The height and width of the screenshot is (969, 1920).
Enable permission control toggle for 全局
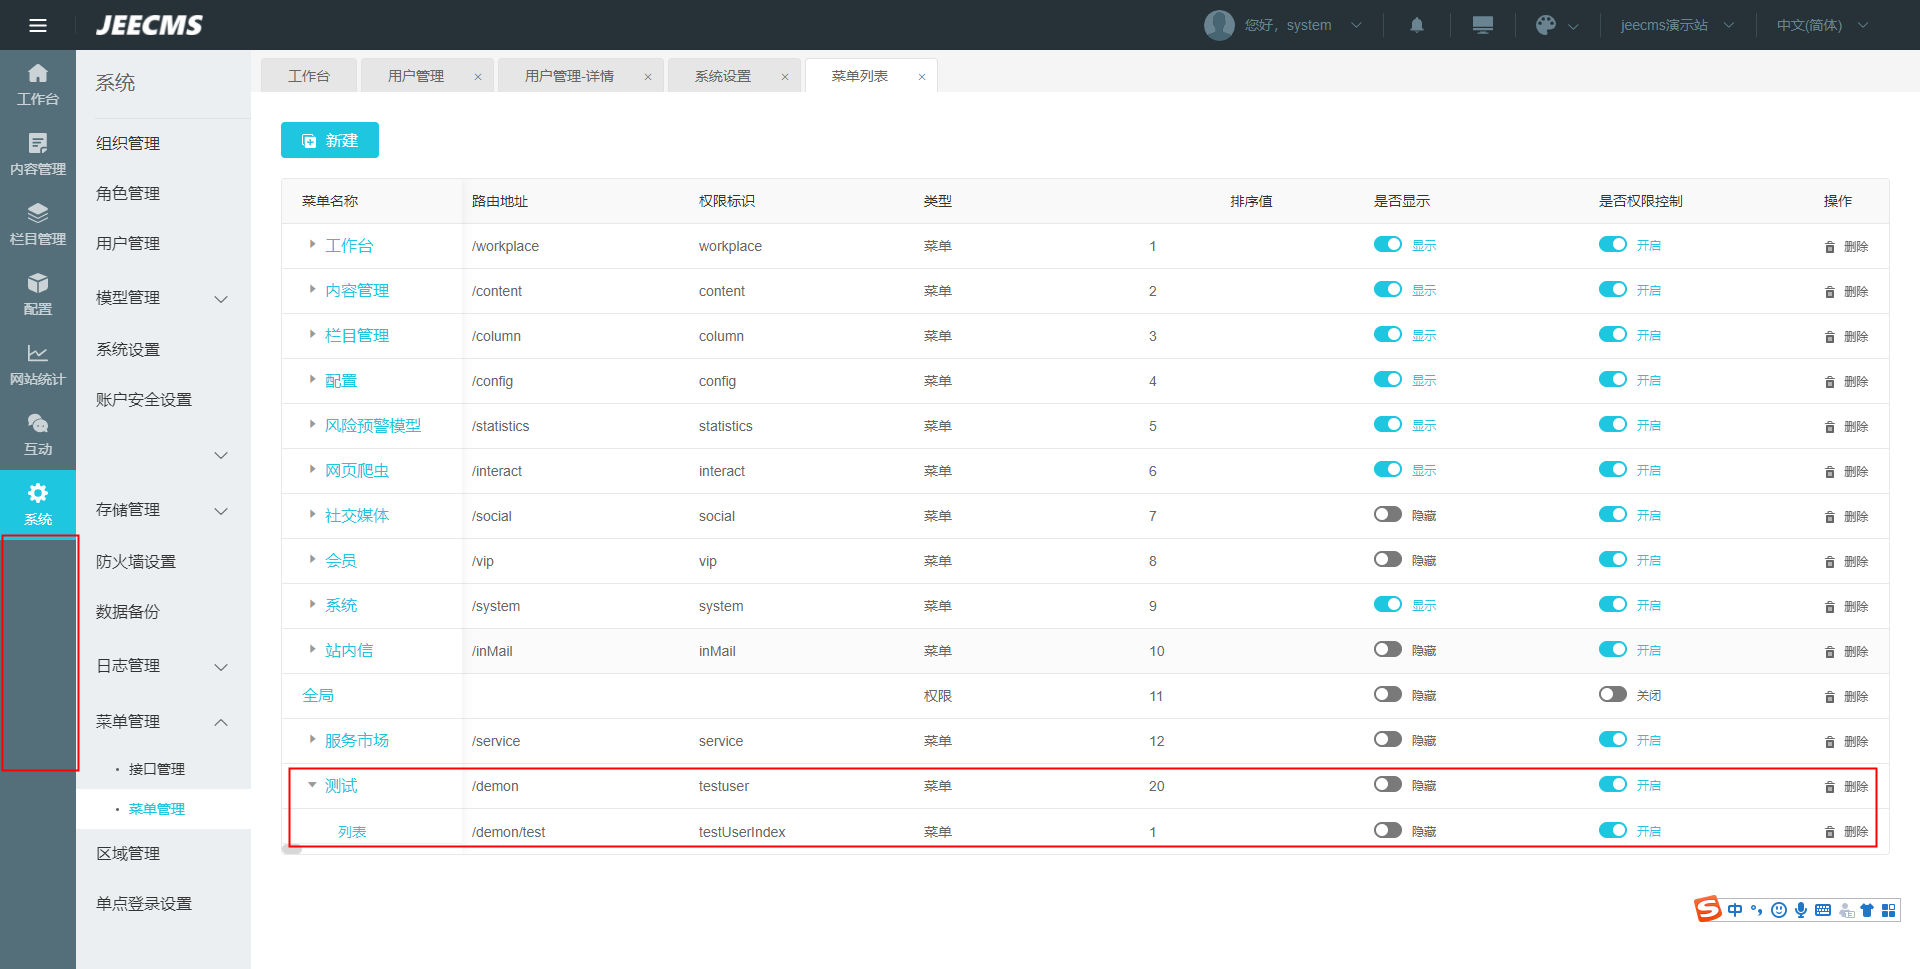(x=1612, y=694)
